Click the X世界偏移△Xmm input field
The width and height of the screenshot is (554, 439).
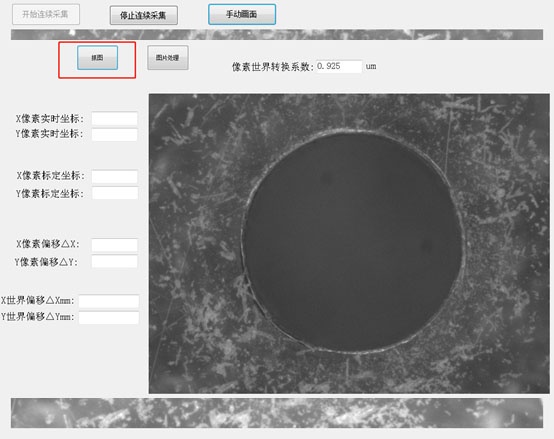pos(109,301)
